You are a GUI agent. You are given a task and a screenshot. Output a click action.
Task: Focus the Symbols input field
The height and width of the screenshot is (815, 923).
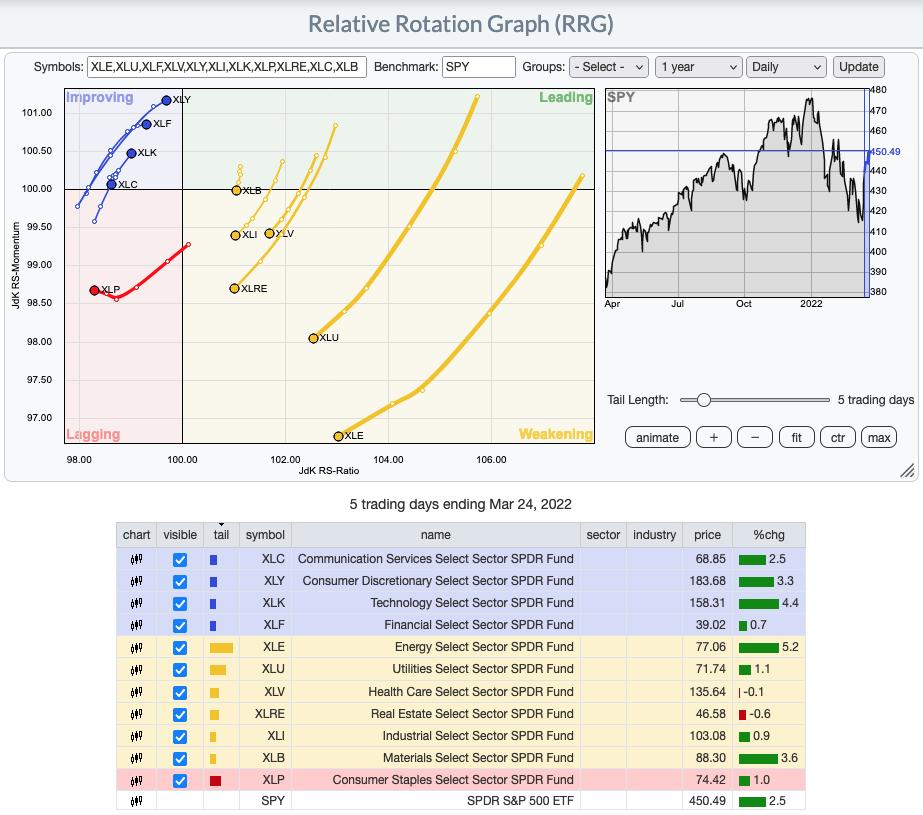tap(227, 67)
